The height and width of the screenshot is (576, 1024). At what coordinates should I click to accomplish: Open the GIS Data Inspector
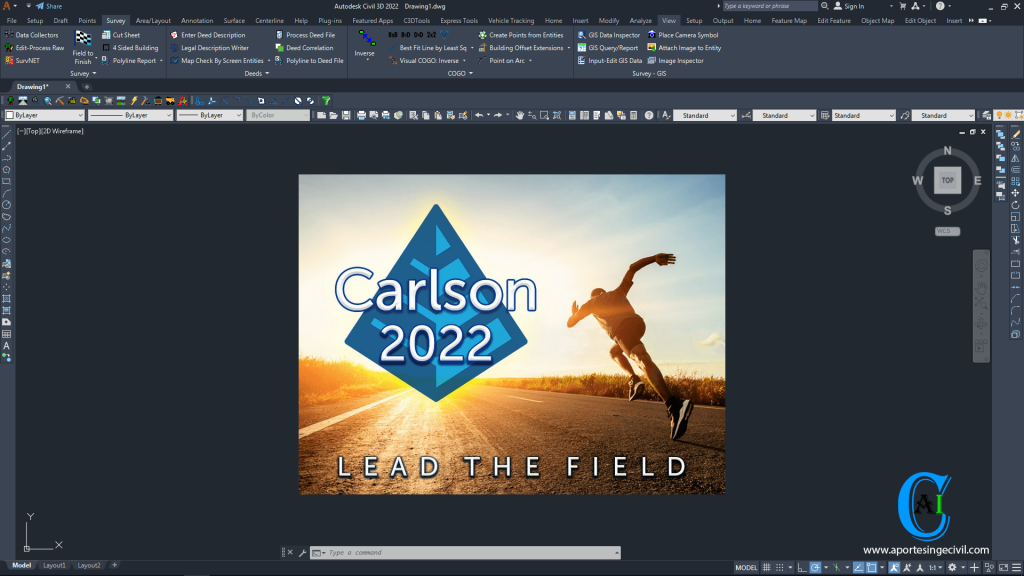click(x=610, y=34)
